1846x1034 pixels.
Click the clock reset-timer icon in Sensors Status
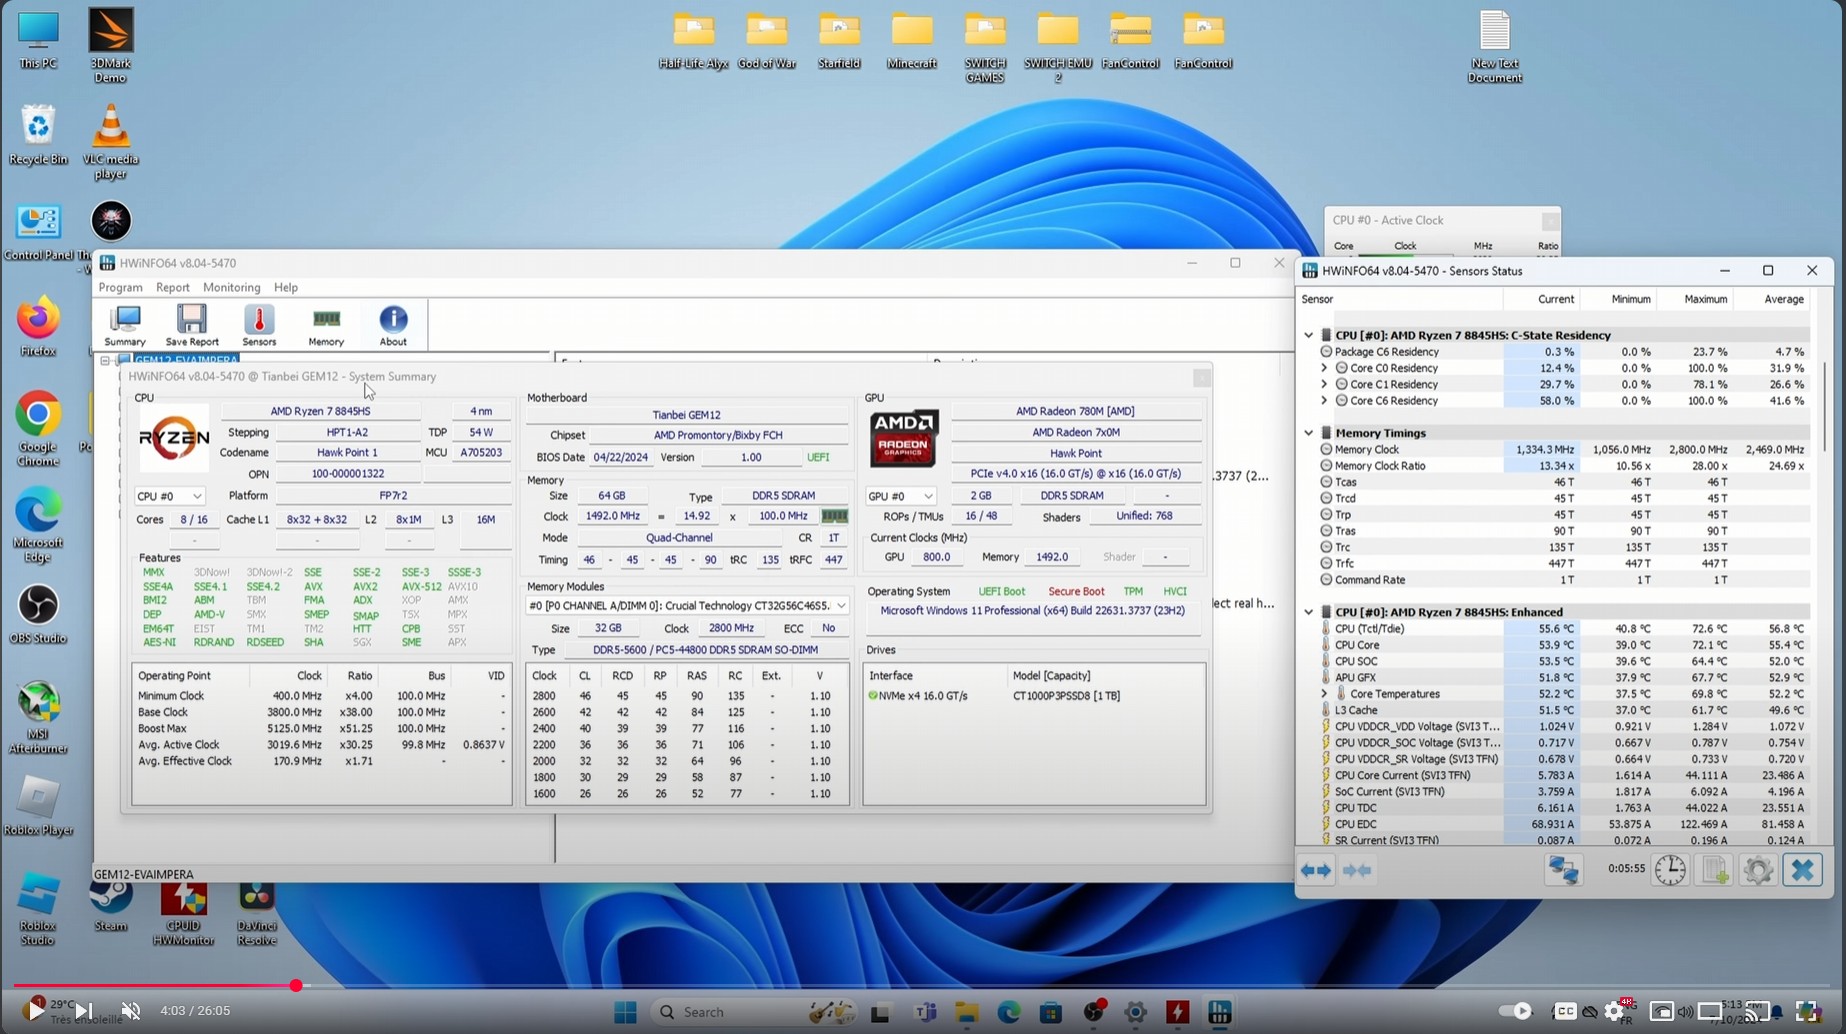pyautogui.click(x=1670, y=870)
